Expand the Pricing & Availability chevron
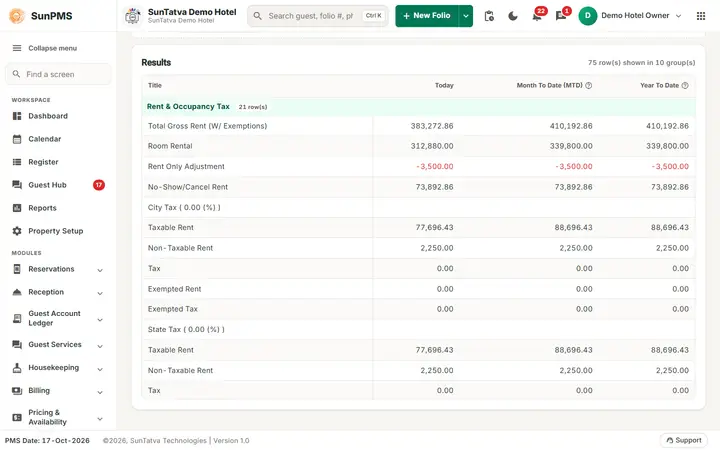The height and width of the screenshot is (450, 720). point(100,418)
